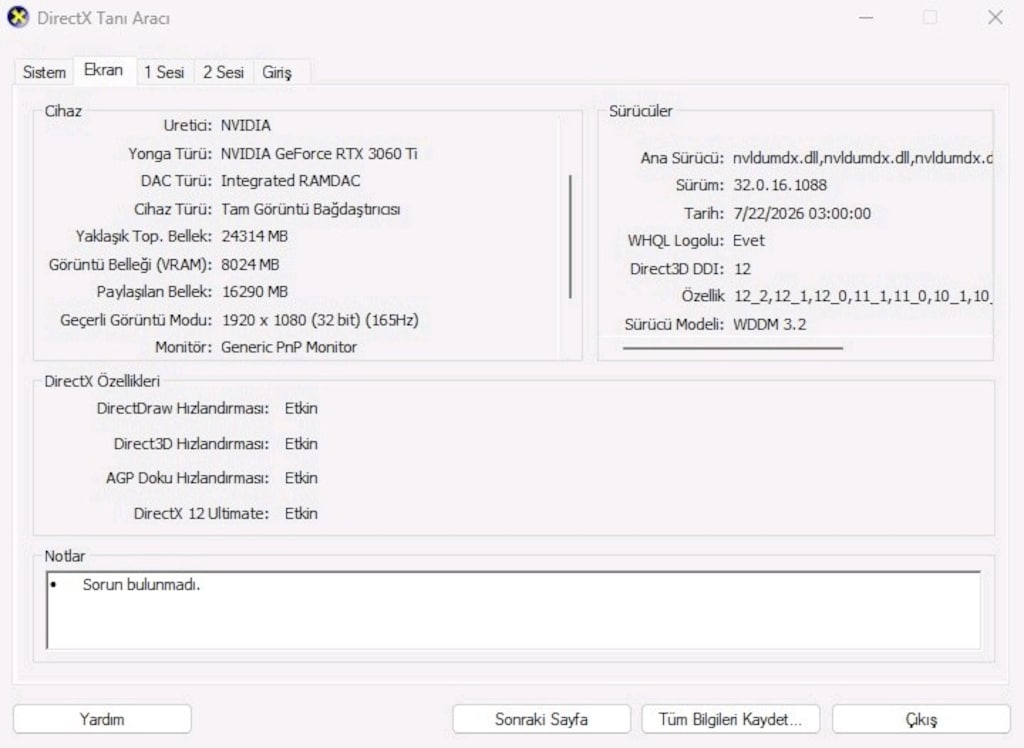This screenshot has height=748, width=1024.
Task: Click the DirectX title bar icon
Action: pyautogui.click(x=18, y=18)
